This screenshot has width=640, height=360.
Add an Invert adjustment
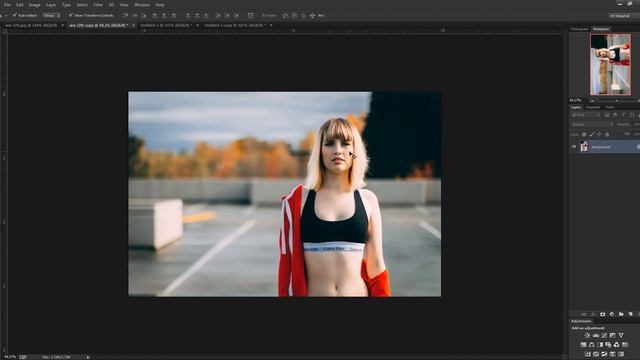click(x=588, y=354)
